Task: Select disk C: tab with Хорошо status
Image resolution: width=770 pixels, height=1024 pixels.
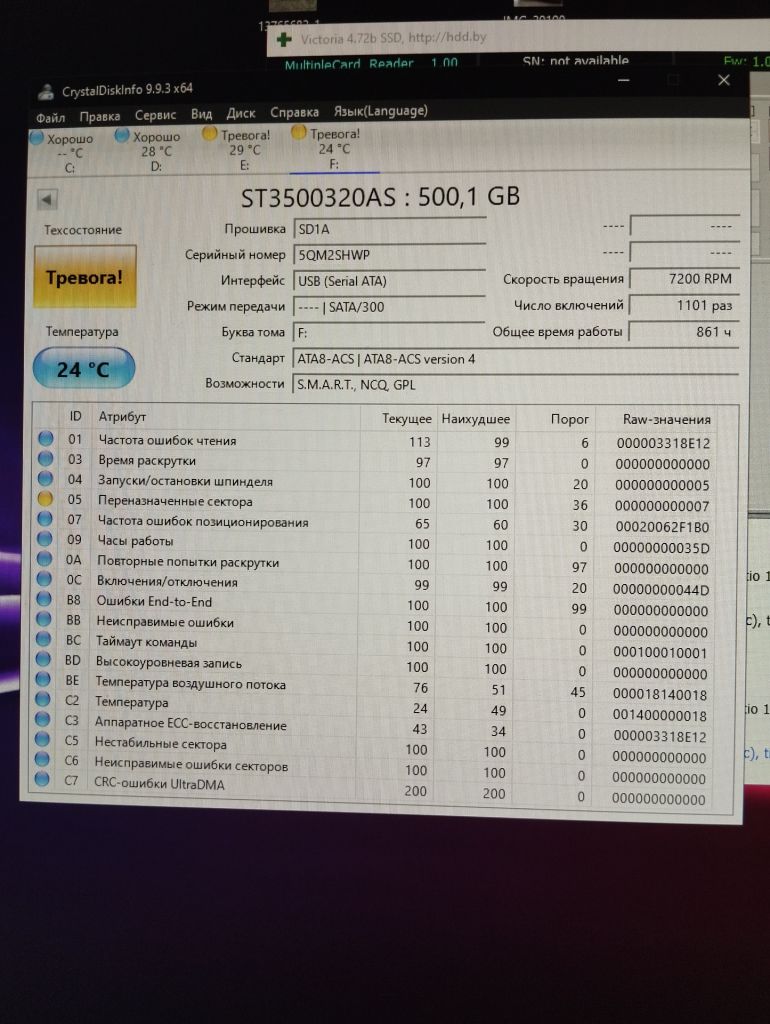Action: (x=63, y=152)
